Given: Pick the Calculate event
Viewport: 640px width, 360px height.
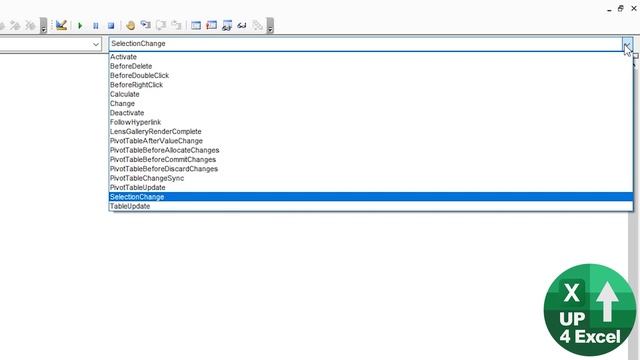Looking at the screenshot, I should click(371, 94).
